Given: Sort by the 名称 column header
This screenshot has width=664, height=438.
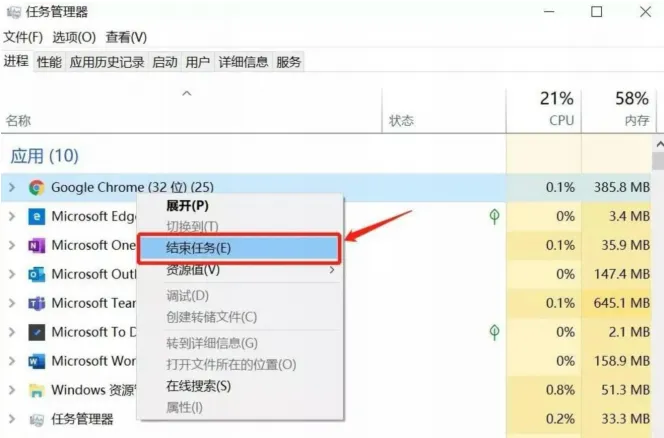Looking at the screenshot, I should click(191, 111).
